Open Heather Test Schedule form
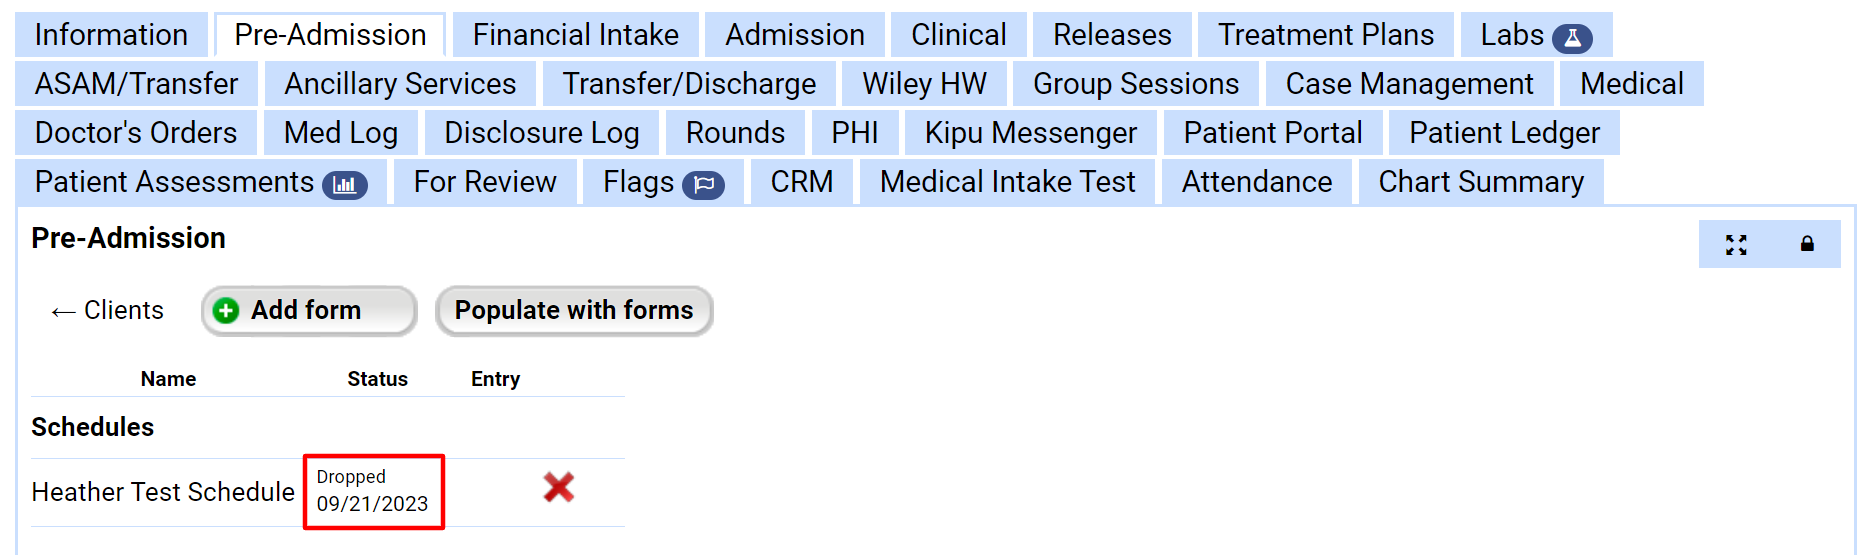This screenshot has width=1869, height=555. pyautogui.click(x=163, y=492)
